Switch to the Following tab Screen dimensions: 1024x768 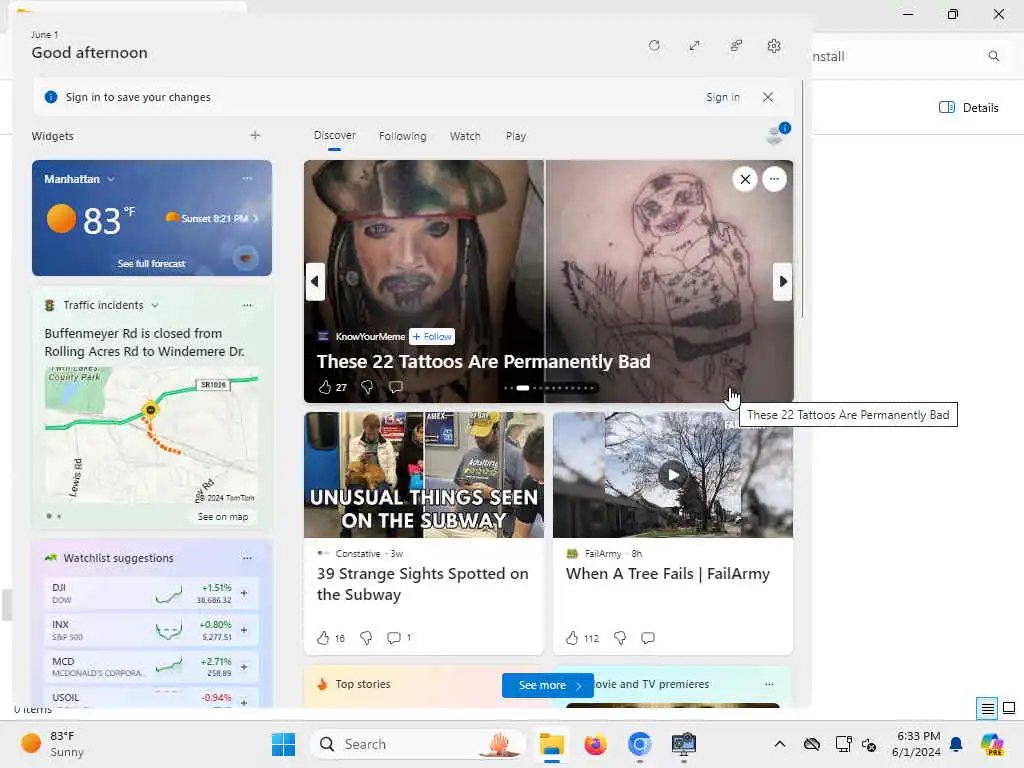click(x=402, y=136)
